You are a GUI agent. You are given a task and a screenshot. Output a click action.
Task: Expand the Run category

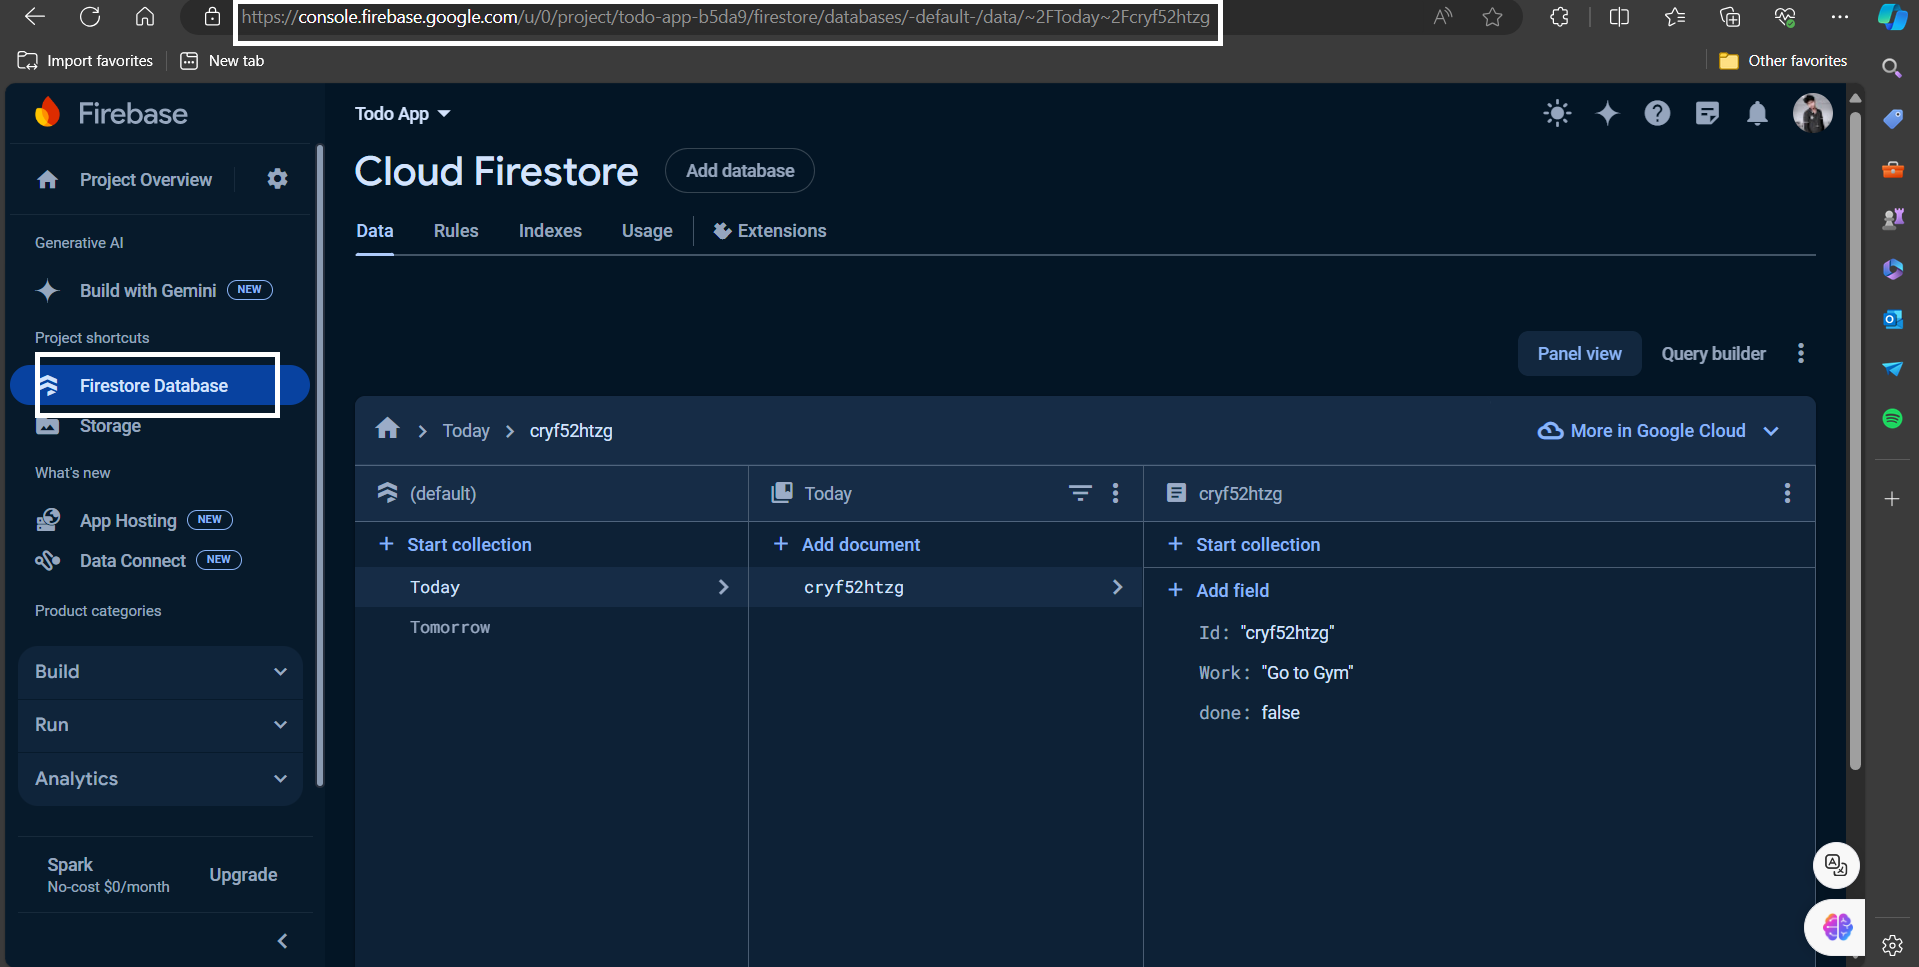tap(160, 725)
